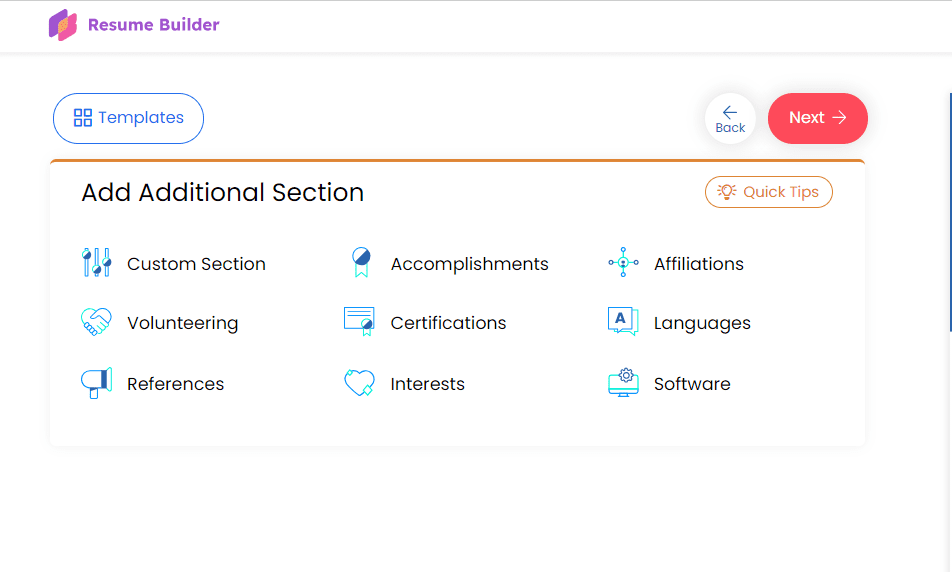Click the Certifications certificate icon
The width and height of the screenshot is (952, 572).
click(359, 322)
